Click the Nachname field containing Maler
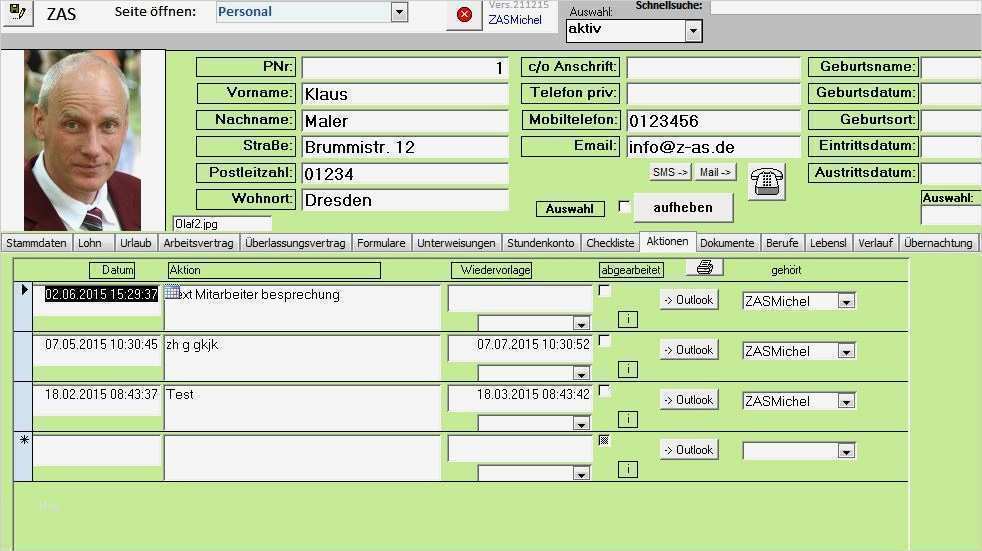This screenshot has height=551, width=982. [405, 121]
